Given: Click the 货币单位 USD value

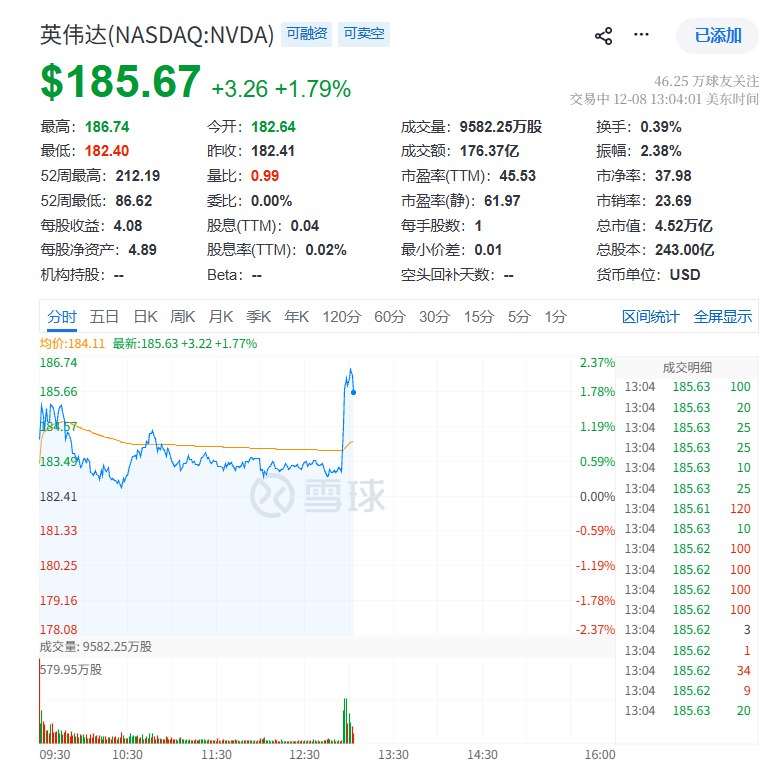Looking at the screenshot, I should (x=685, y=275).
